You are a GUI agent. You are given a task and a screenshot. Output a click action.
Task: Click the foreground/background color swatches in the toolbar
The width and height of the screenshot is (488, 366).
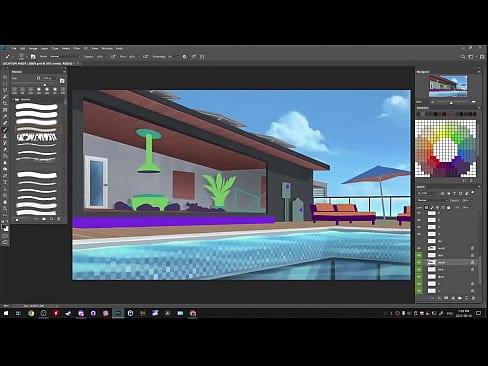pos(5,228)
